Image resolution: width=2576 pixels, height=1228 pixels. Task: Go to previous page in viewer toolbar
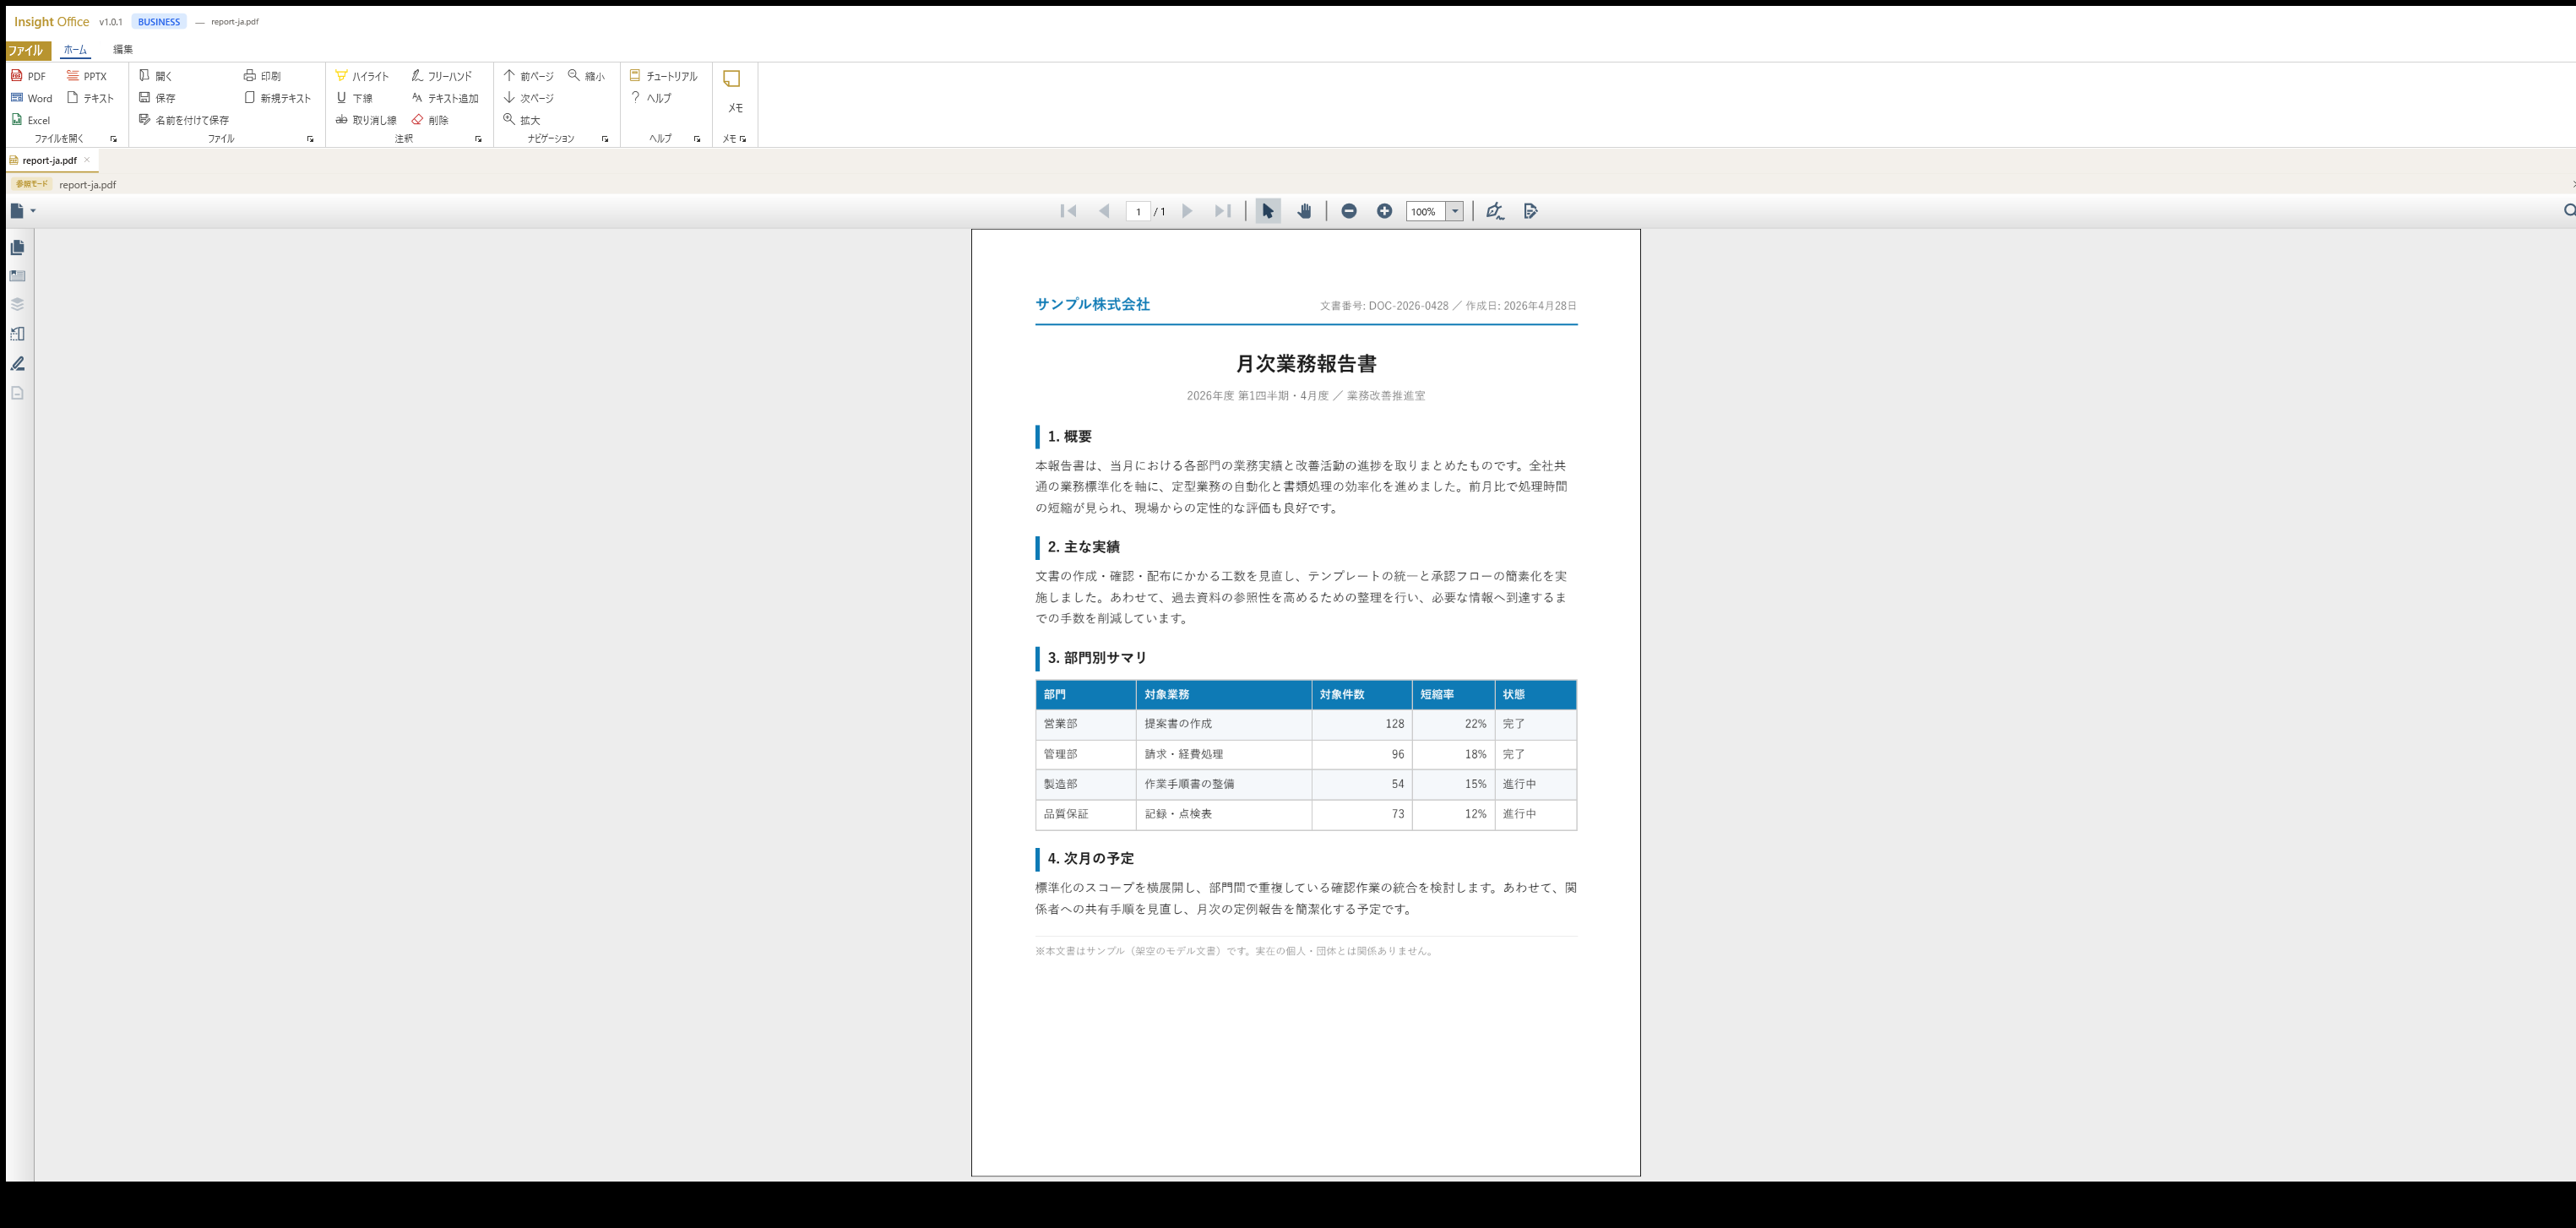(x=1104, y=211)
